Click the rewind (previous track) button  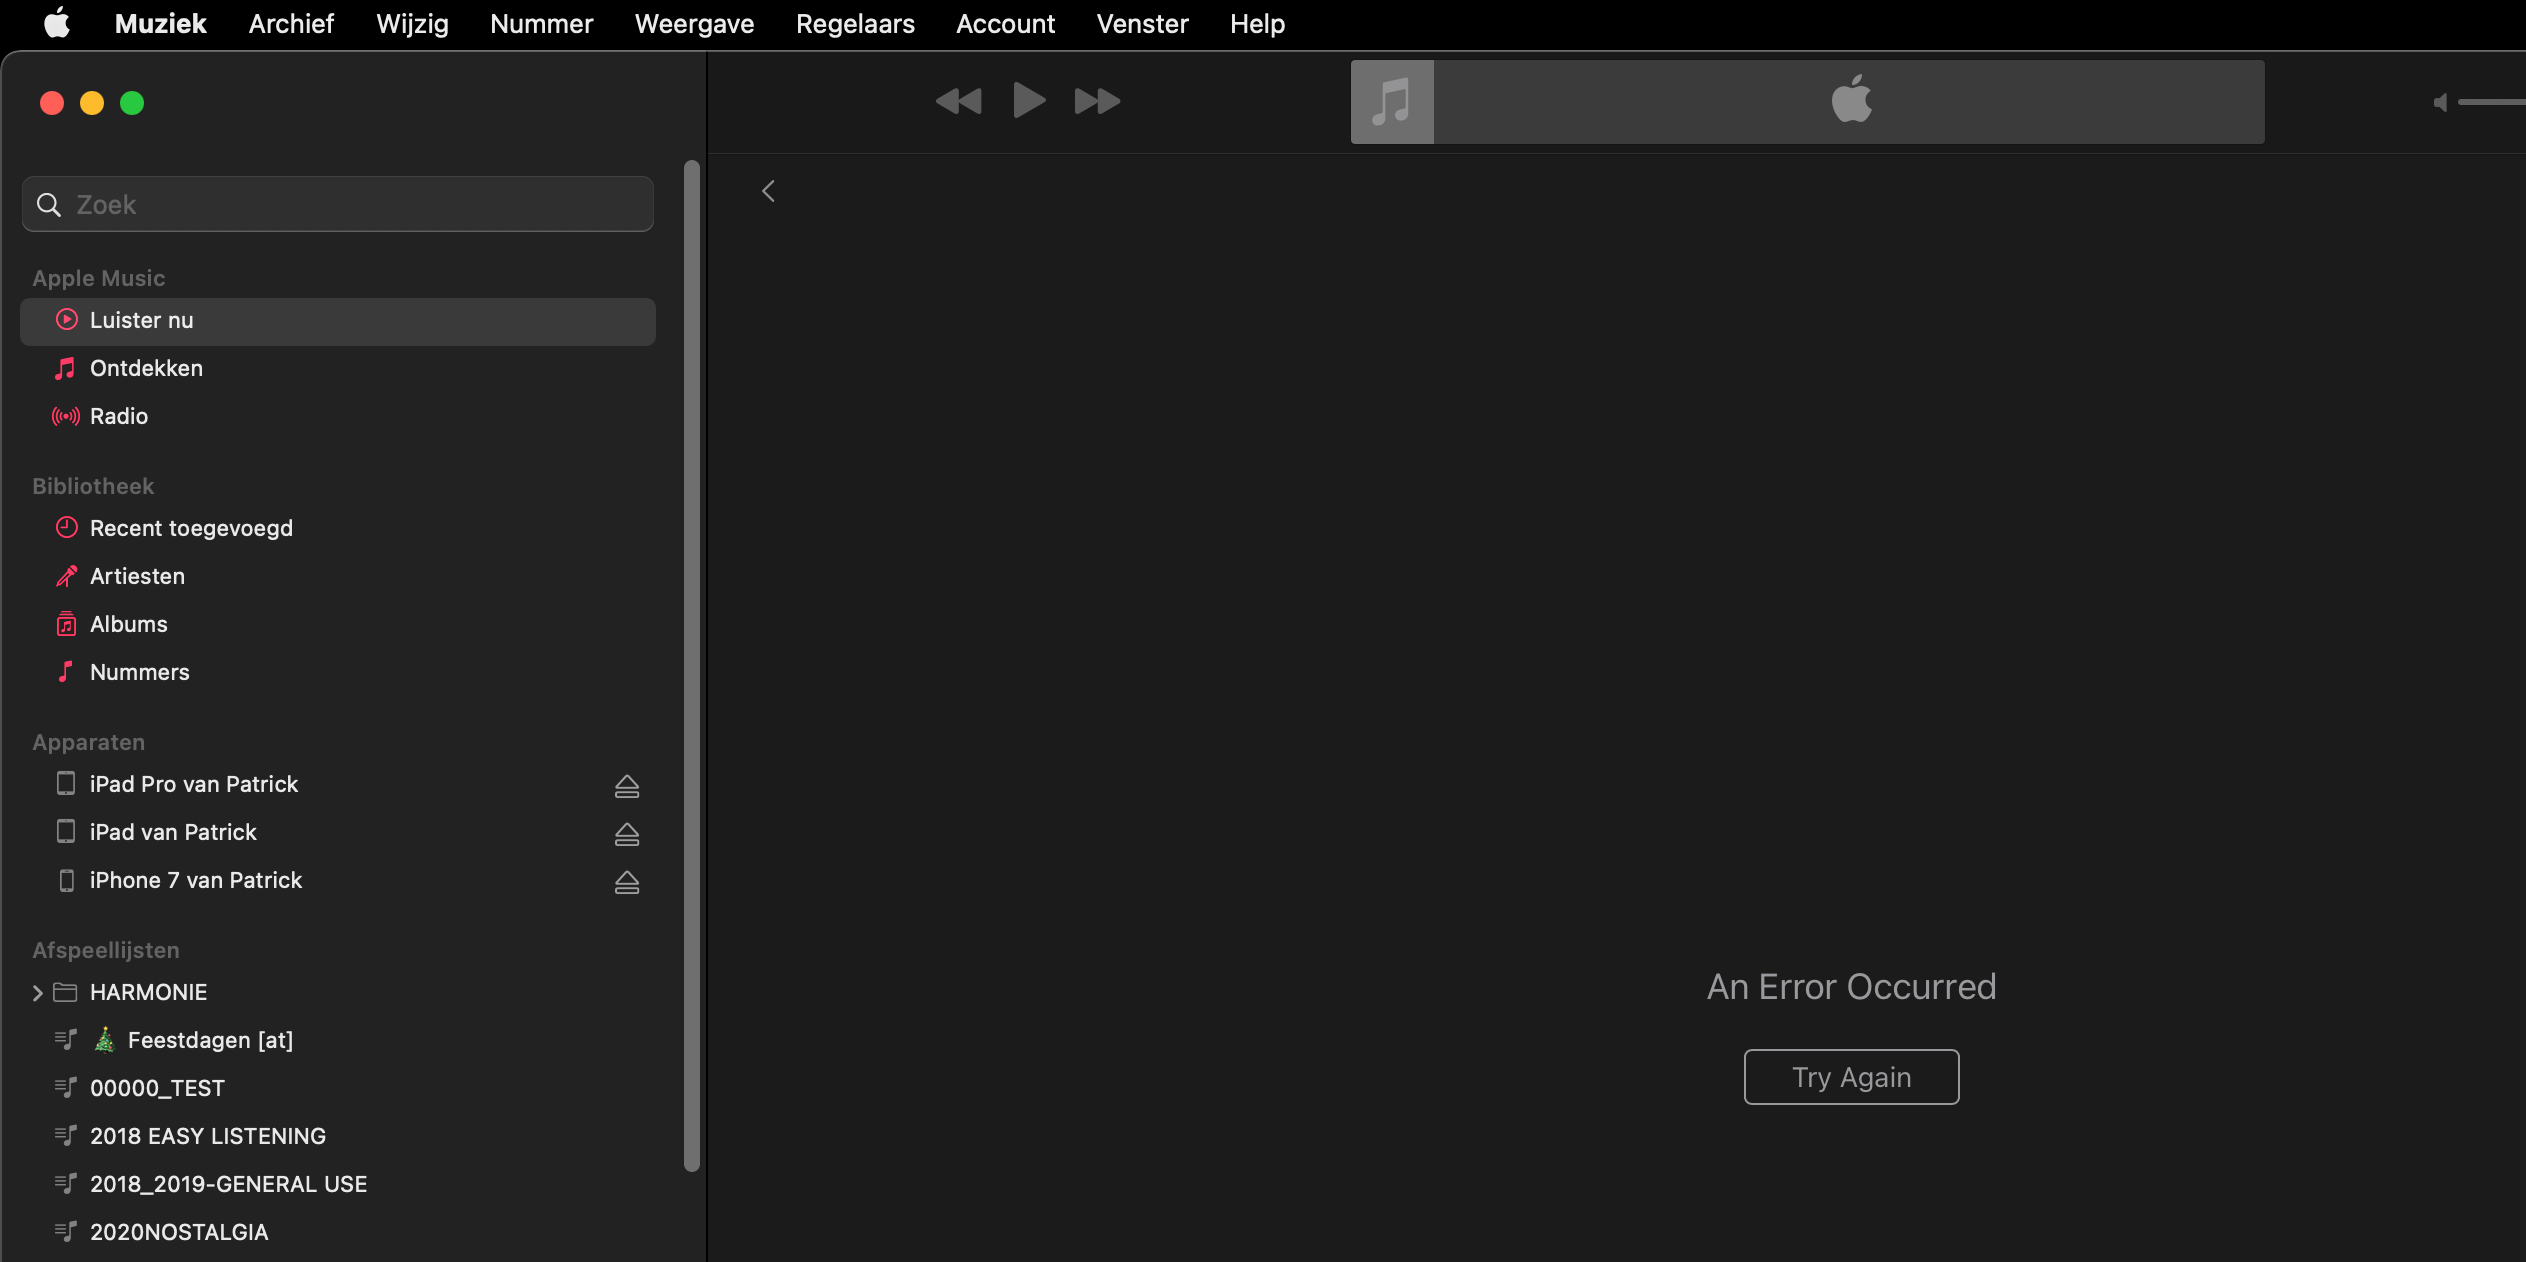point(958,101)
